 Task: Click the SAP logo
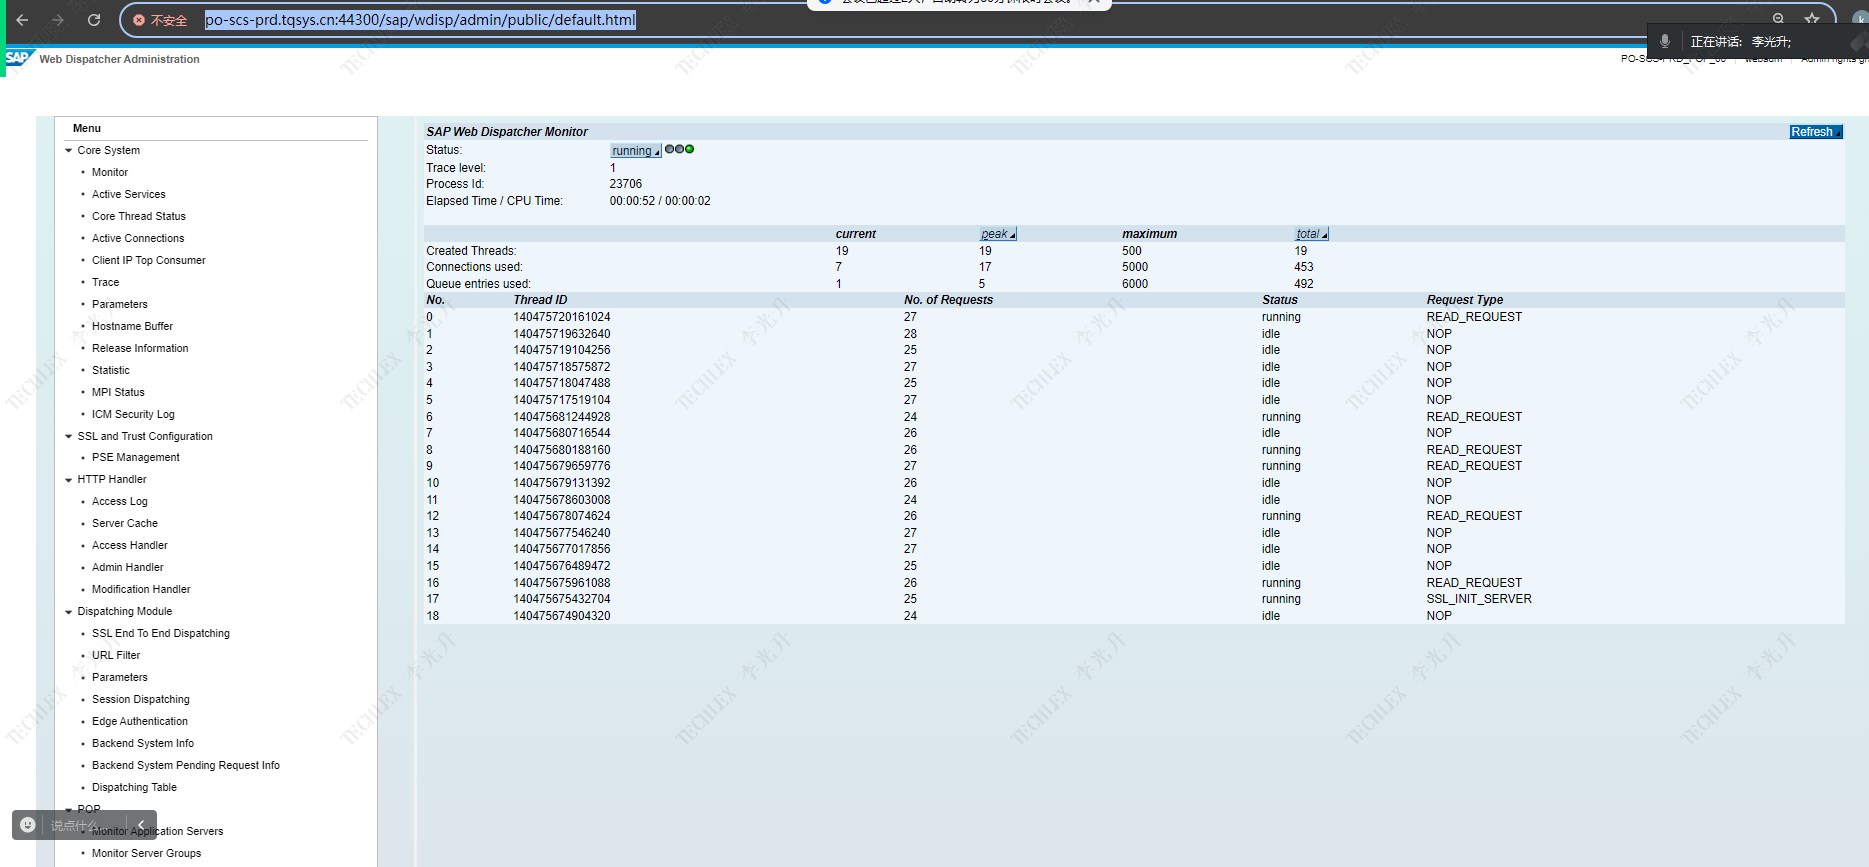point(18,58)
